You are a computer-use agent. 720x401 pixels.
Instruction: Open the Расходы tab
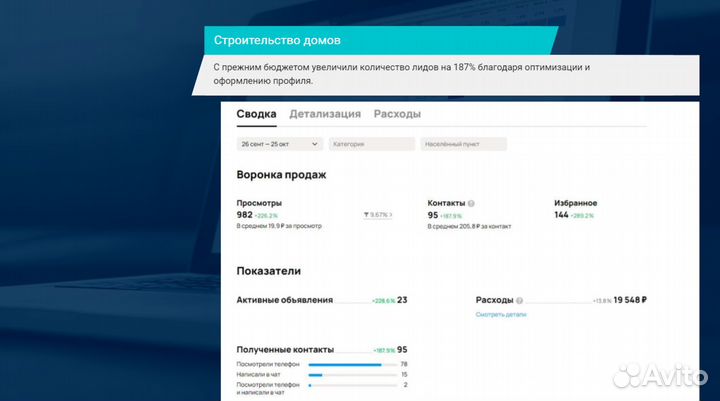click(x=397, y=114)
